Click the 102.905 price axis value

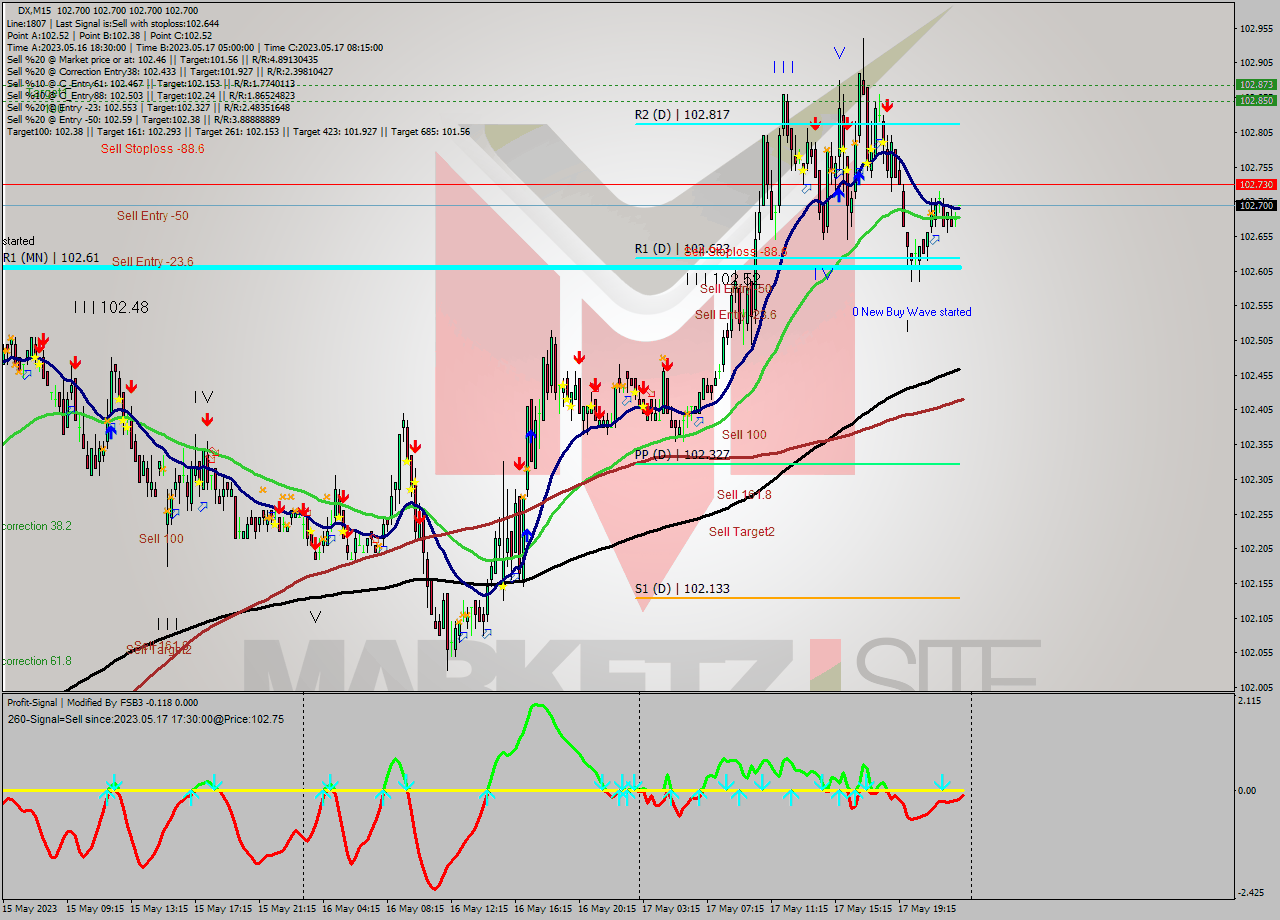pyautogui.click(x=1256, y=62)
